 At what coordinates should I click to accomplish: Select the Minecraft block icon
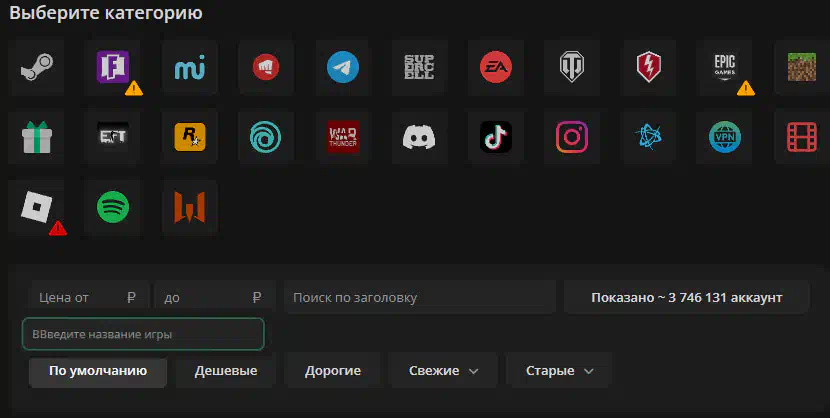coord(801,67)
